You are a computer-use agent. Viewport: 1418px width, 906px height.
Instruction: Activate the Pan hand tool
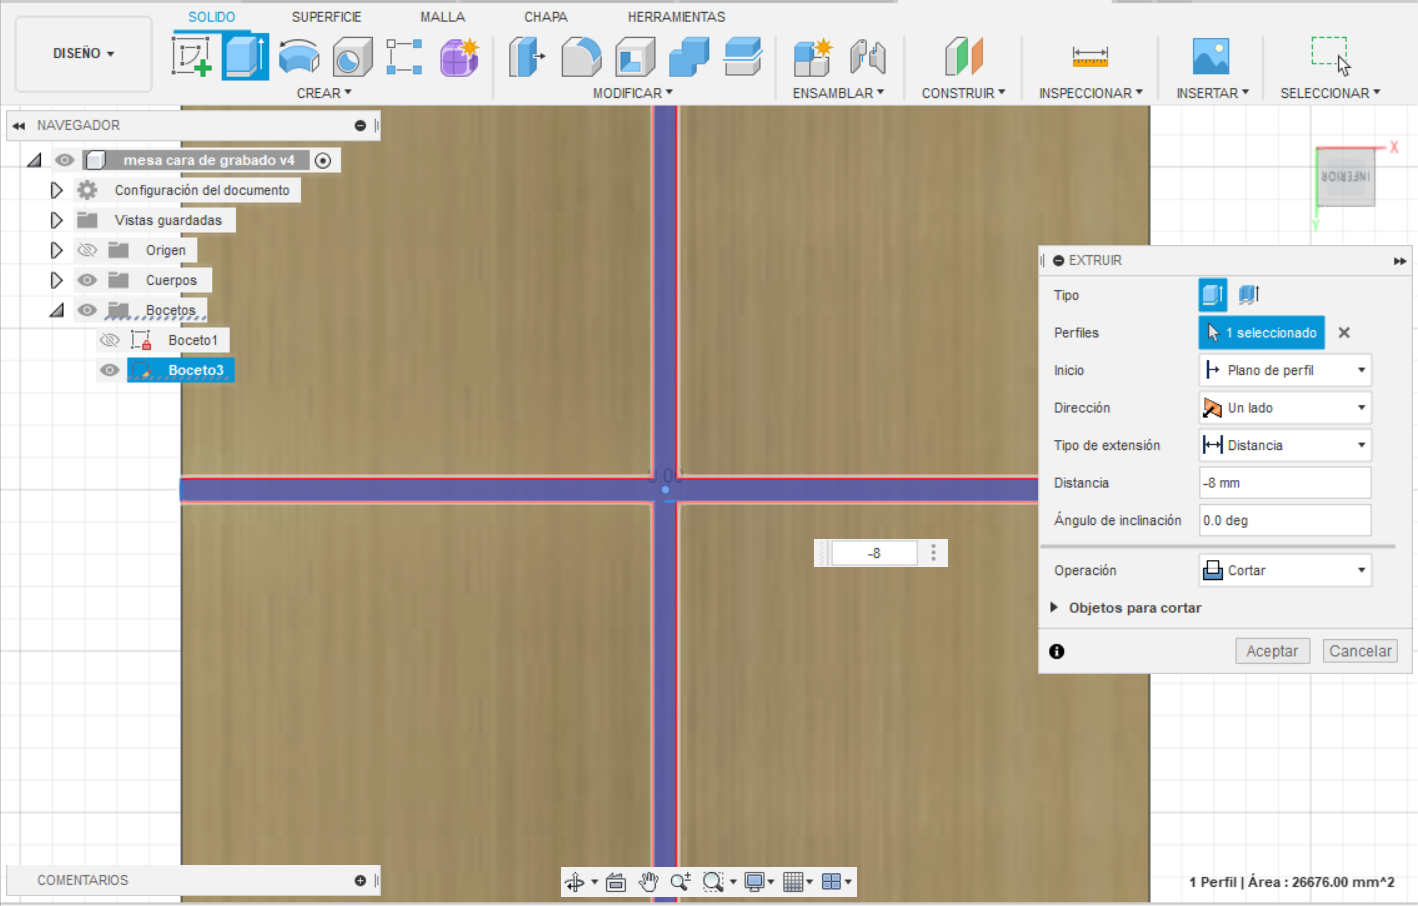click(x=648, y=881)
